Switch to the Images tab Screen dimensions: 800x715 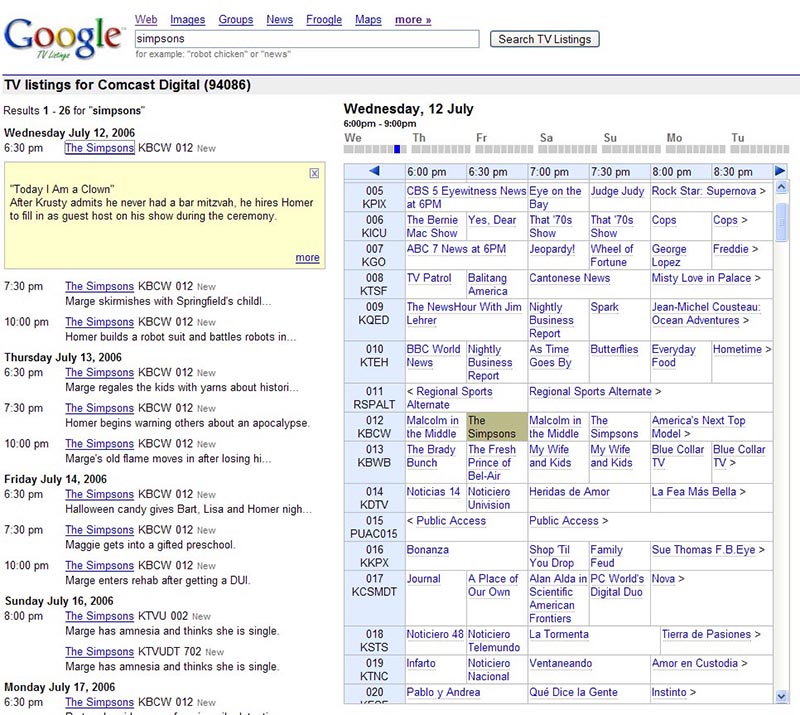(x=187, y=20)
